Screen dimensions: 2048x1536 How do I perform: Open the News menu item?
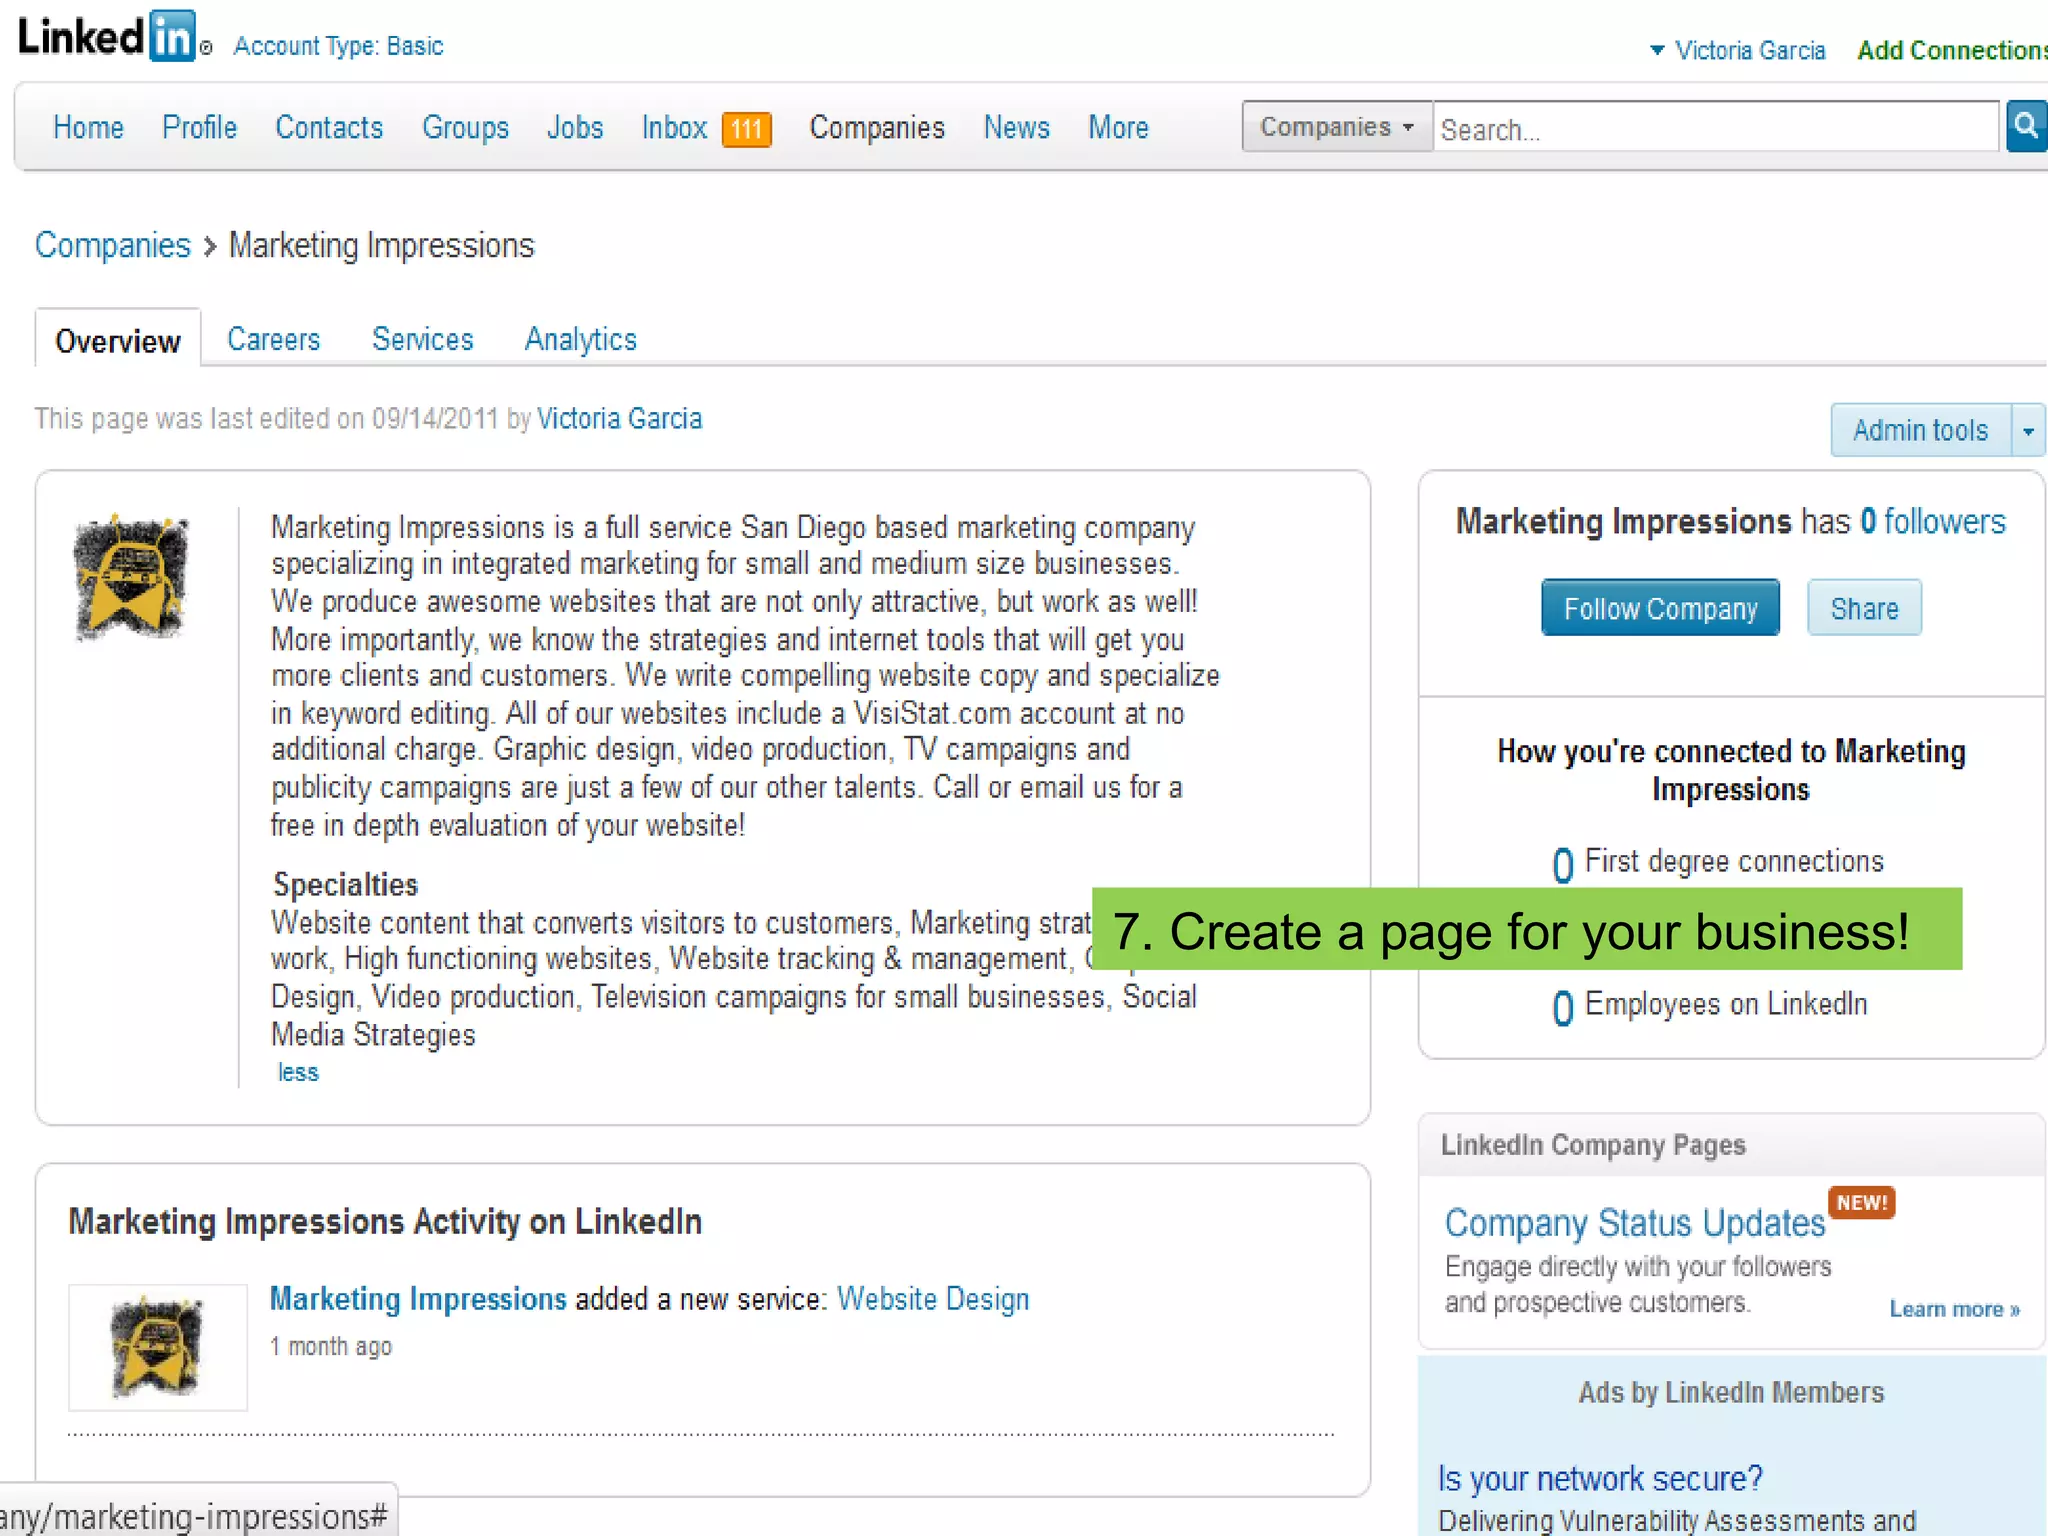[x=1017, y=128]
